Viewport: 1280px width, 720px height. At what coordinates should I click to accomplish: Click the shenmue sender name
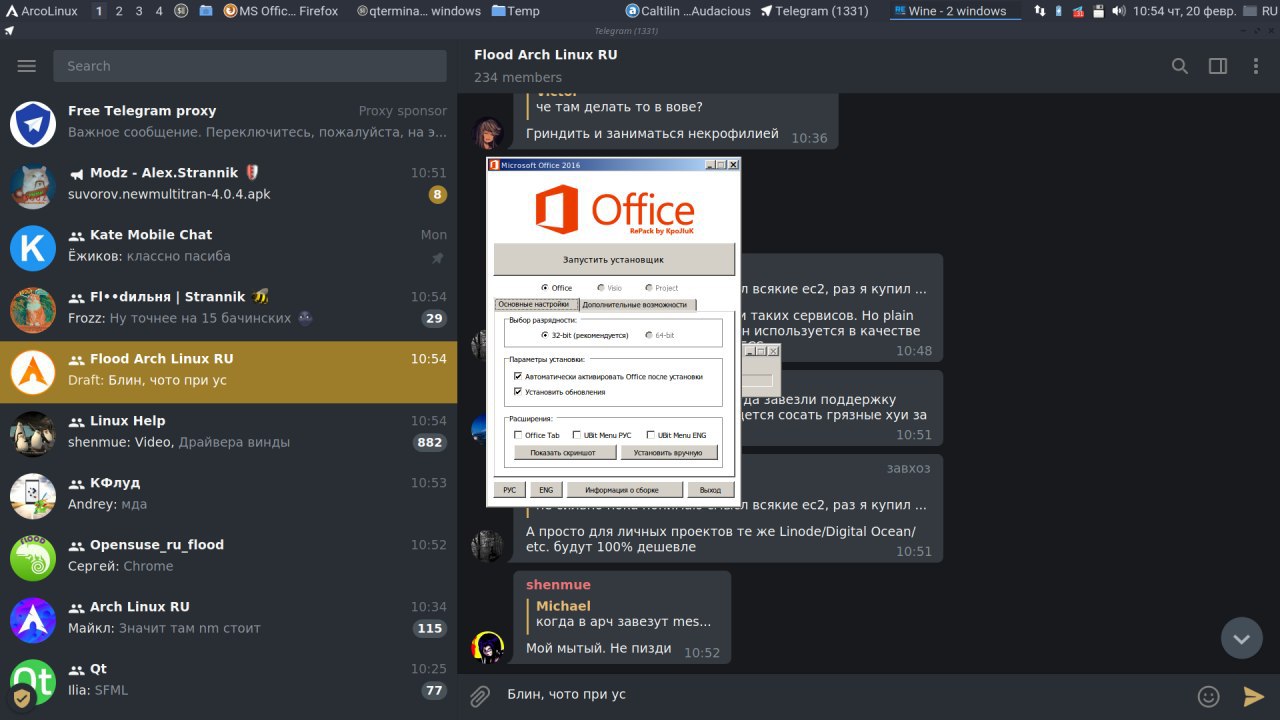pos(558,585)
